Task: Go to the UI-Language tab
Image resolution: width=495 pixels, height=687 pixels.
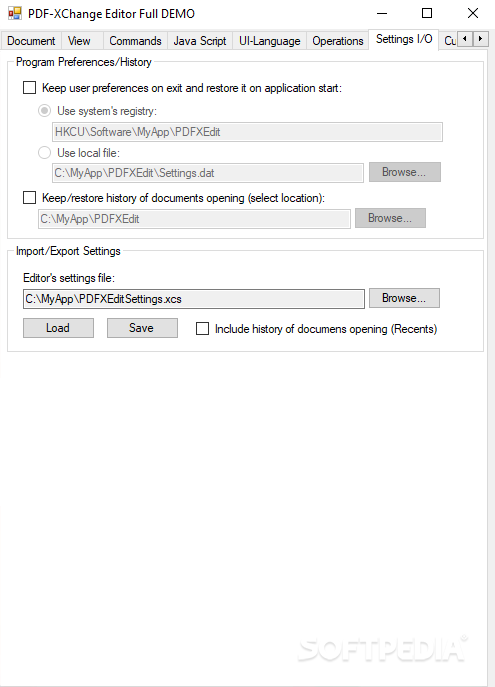Action: coord(269,41)
